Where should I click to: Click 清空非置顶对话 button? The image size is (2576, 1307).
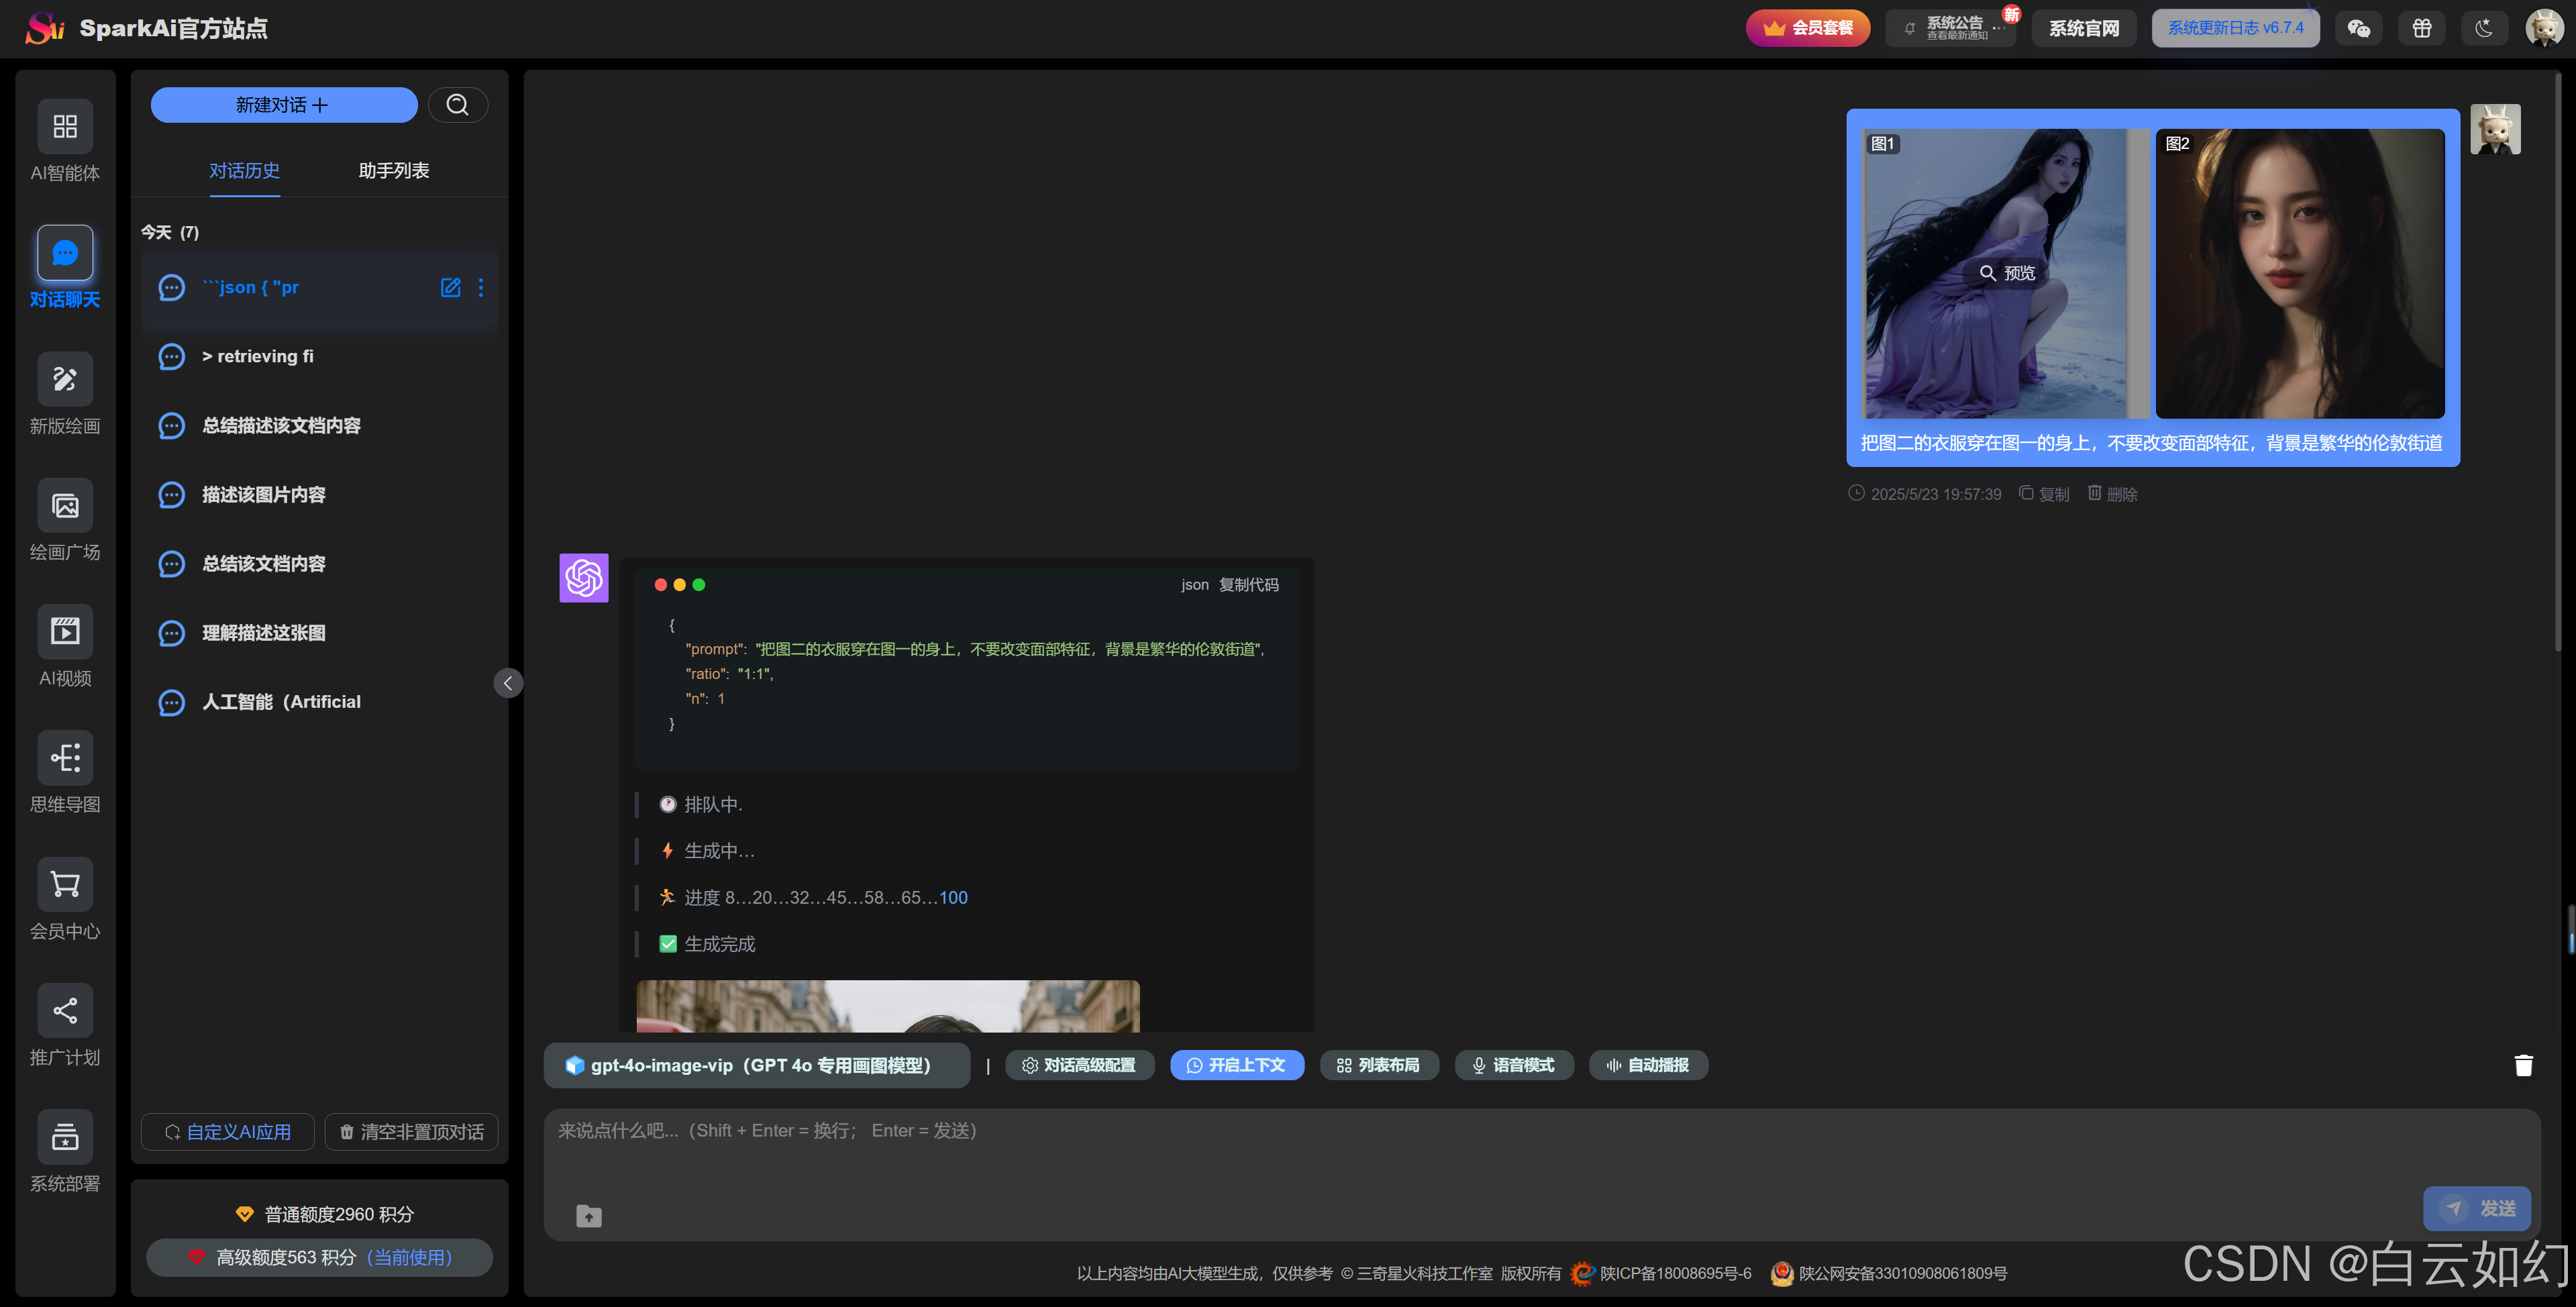411,1132
